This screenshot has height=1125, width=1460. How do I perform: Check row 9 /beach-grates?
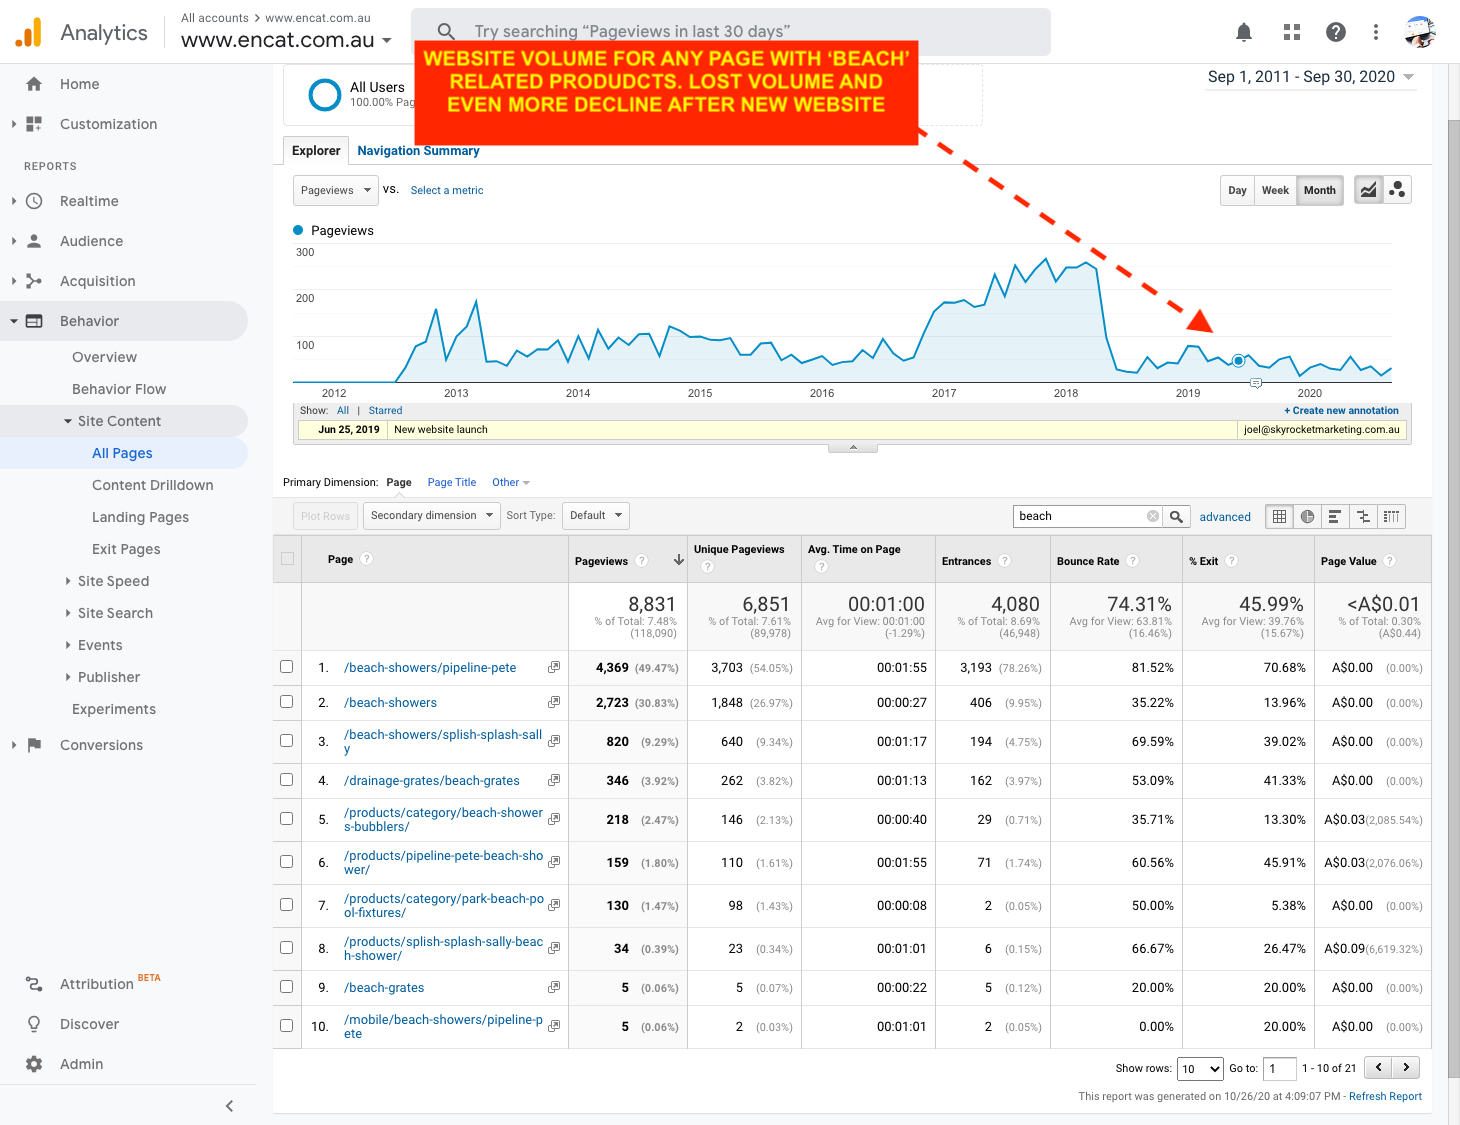click(x=287, y=986)
